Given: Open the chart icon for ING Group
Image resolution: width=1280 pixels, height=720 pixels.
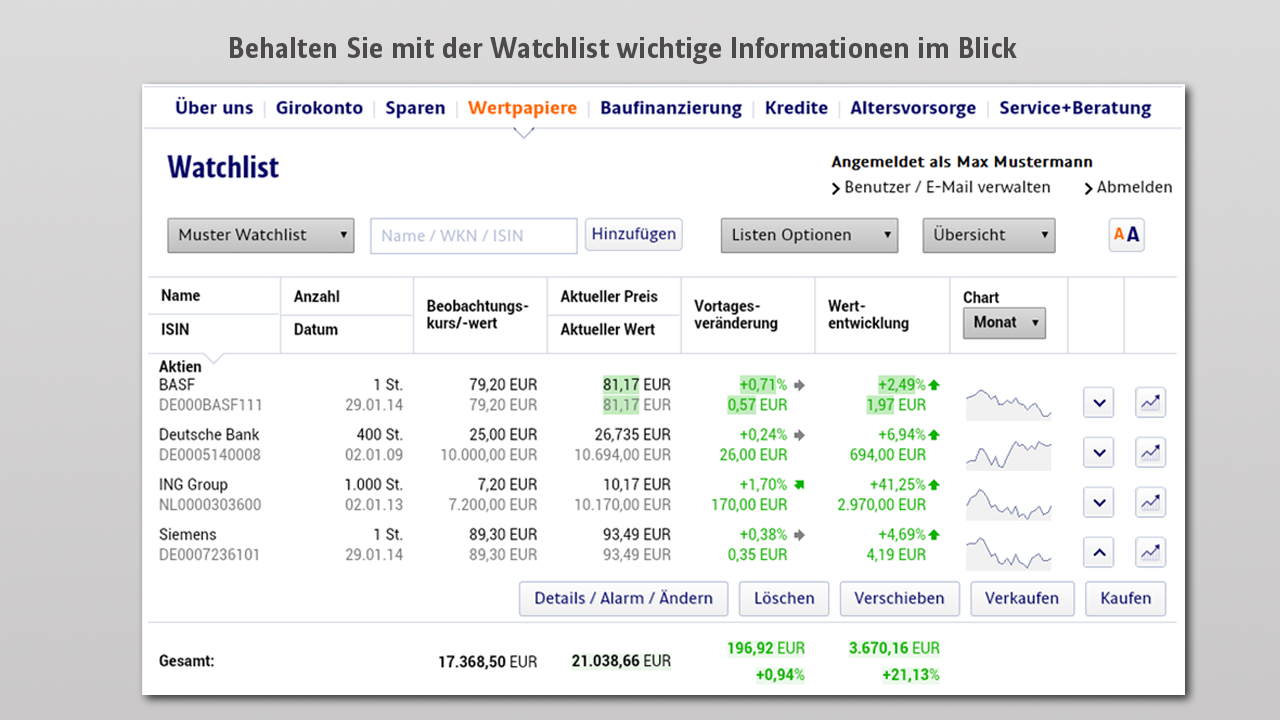Looking at the screenshot, I should pos(1150,502).
